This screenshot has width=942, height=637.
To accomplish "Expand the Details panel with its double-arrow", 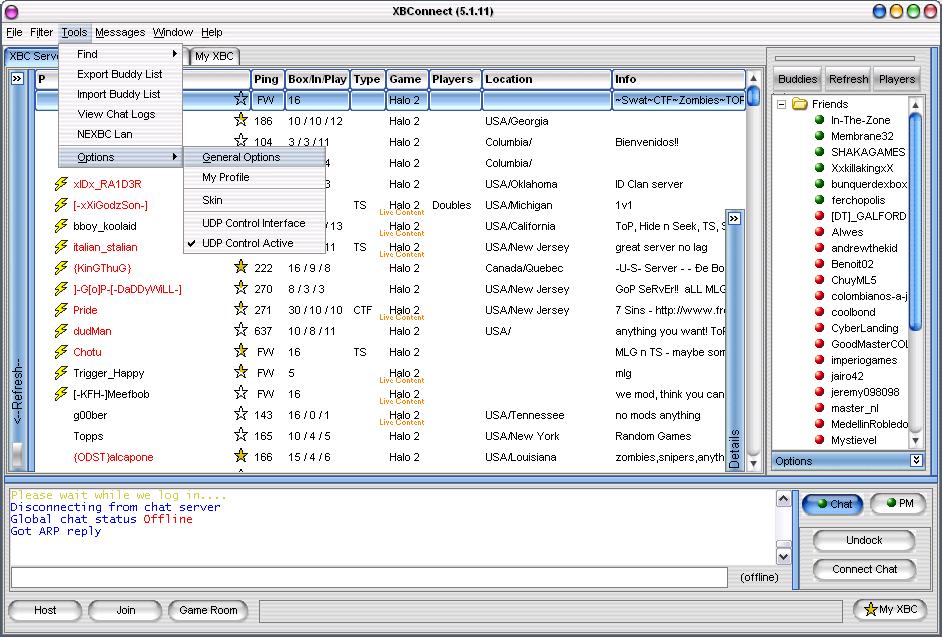I will point(734,218).
